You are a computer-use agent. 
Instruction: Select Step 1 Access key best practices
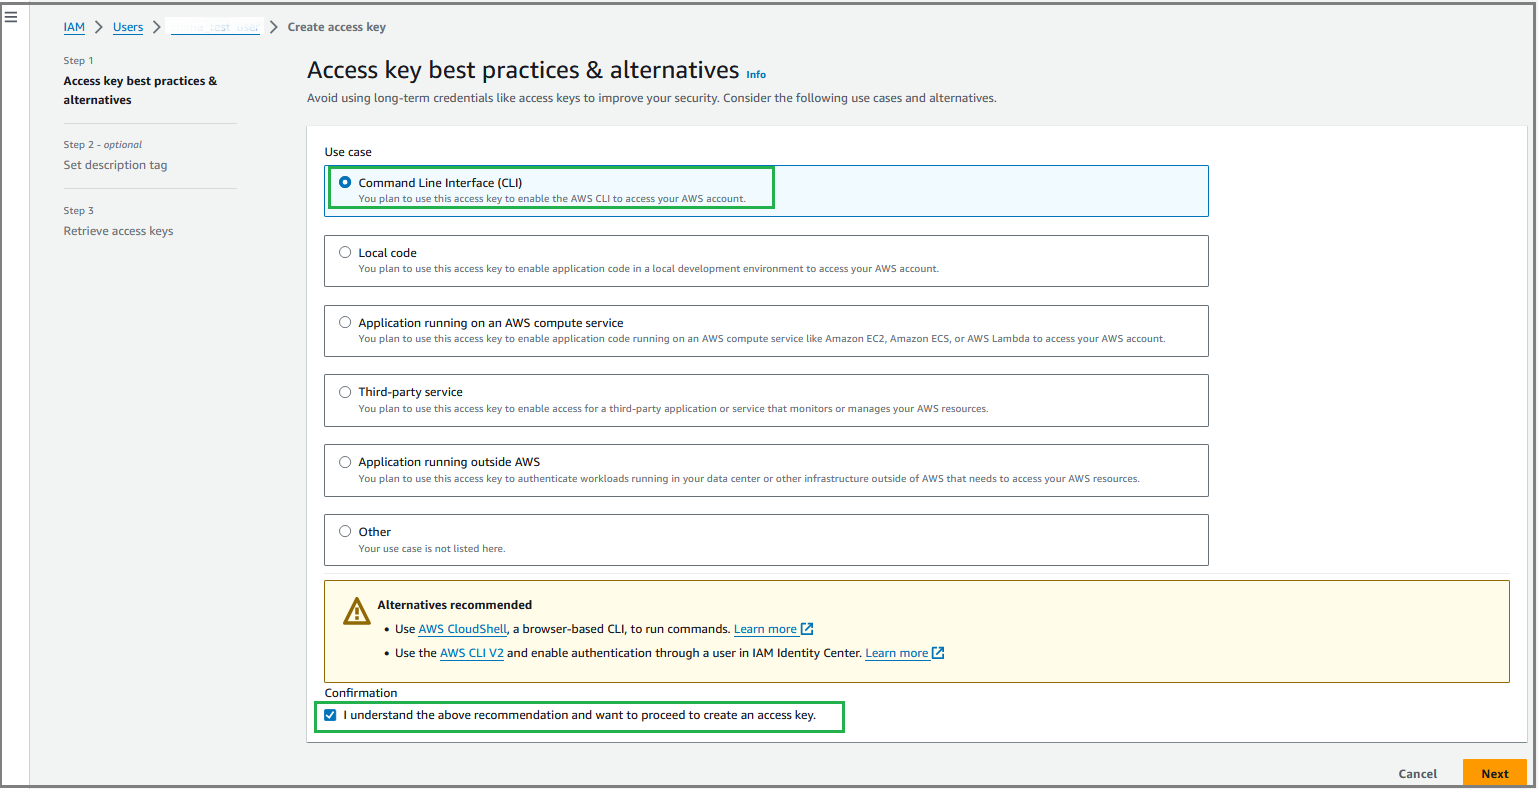coord(140,90)
